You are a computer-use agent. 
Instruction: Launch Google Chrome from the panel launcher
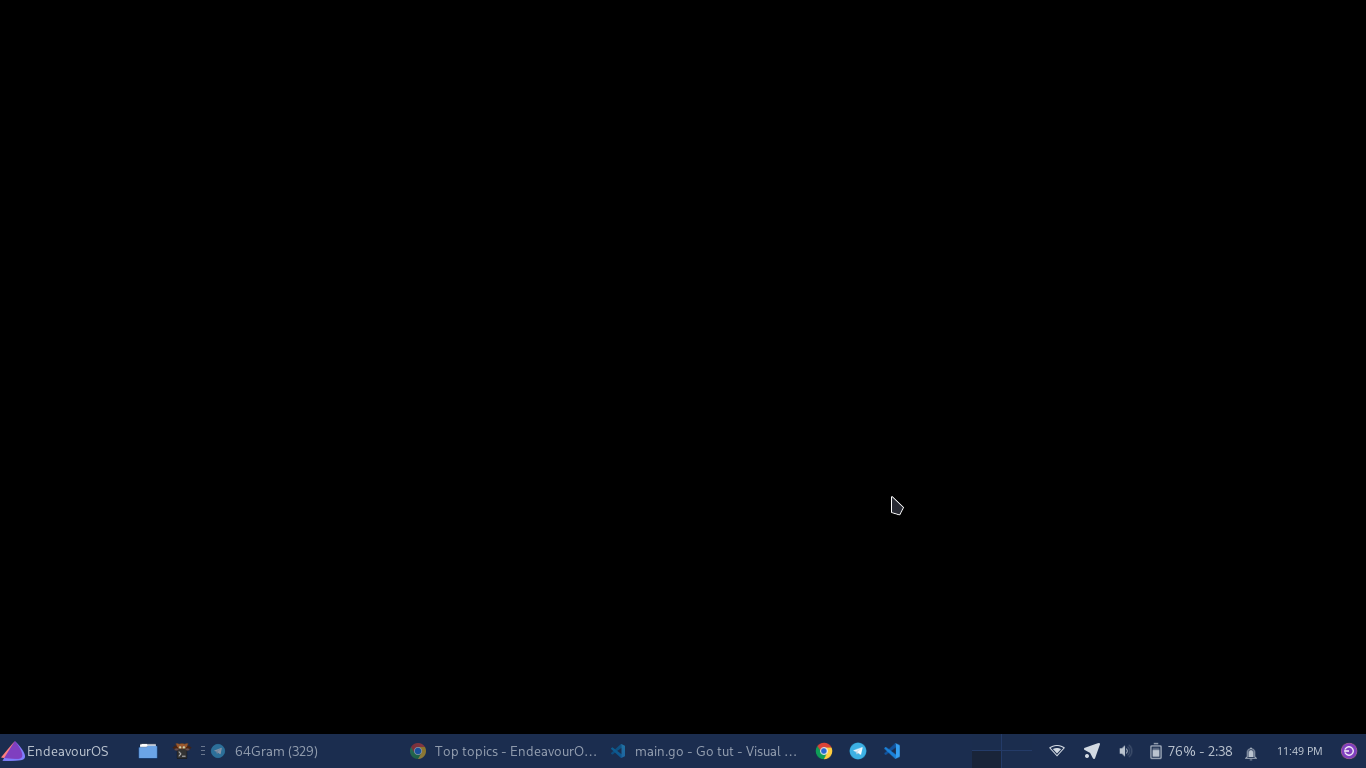click(824, 751)
